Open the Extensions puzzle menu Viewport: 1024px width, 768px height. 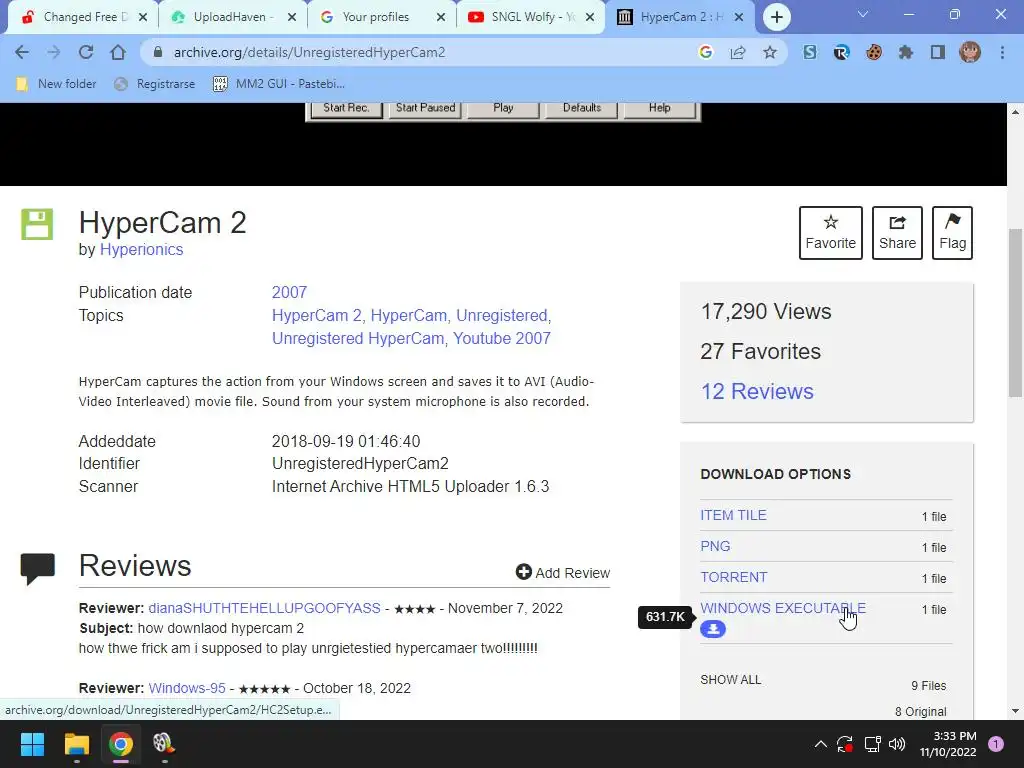tap(906, 52)
